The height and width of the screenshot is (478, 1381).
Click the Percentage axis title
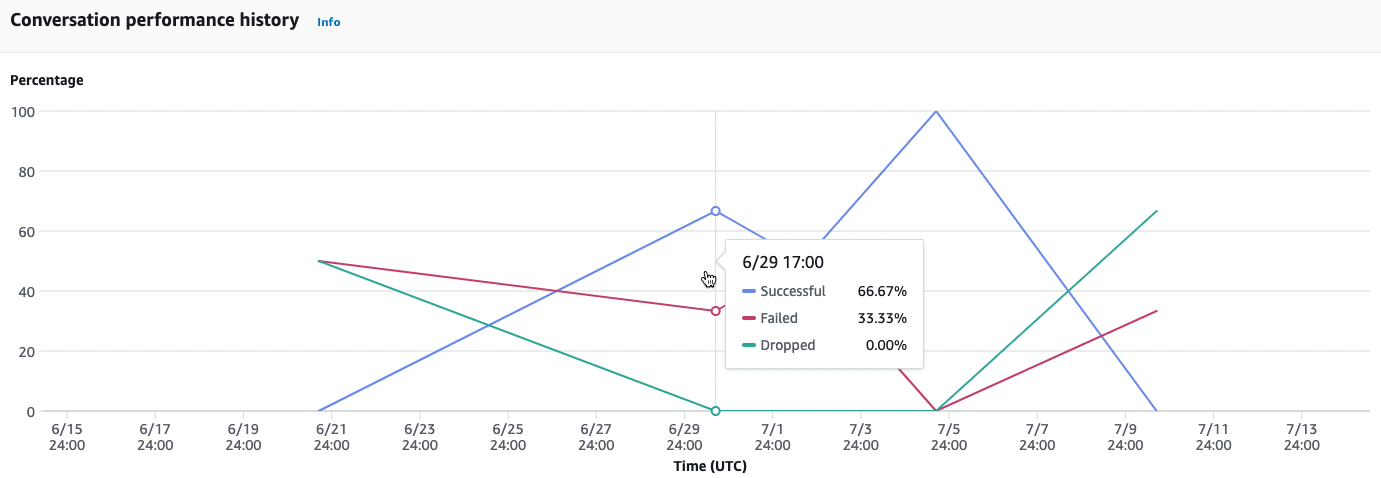pyautogui.click(x=47, y=80)
